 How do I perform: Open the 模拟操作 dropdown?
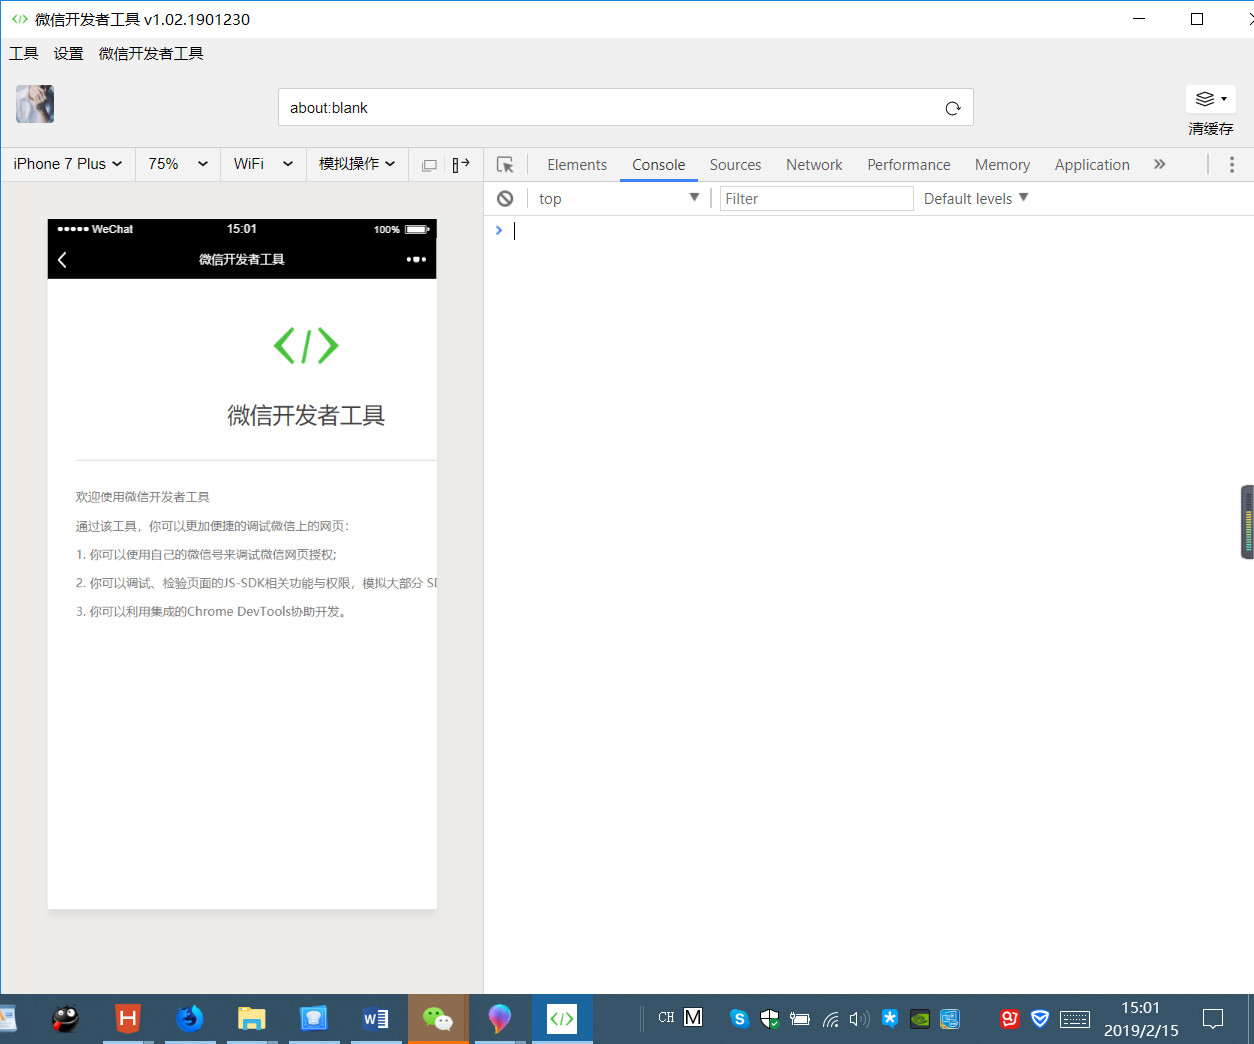click(x=356, y=164)
